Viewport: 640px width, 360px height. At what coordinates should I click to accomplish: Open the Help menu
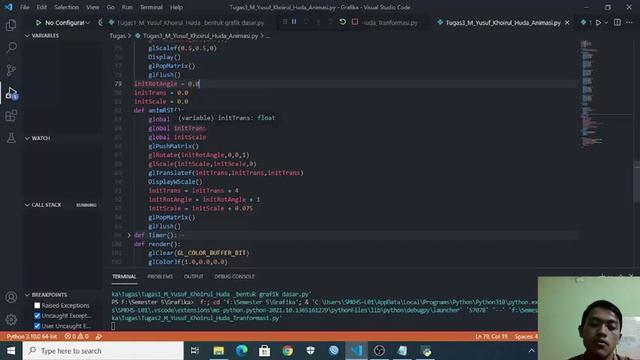[x=176, y=7]
